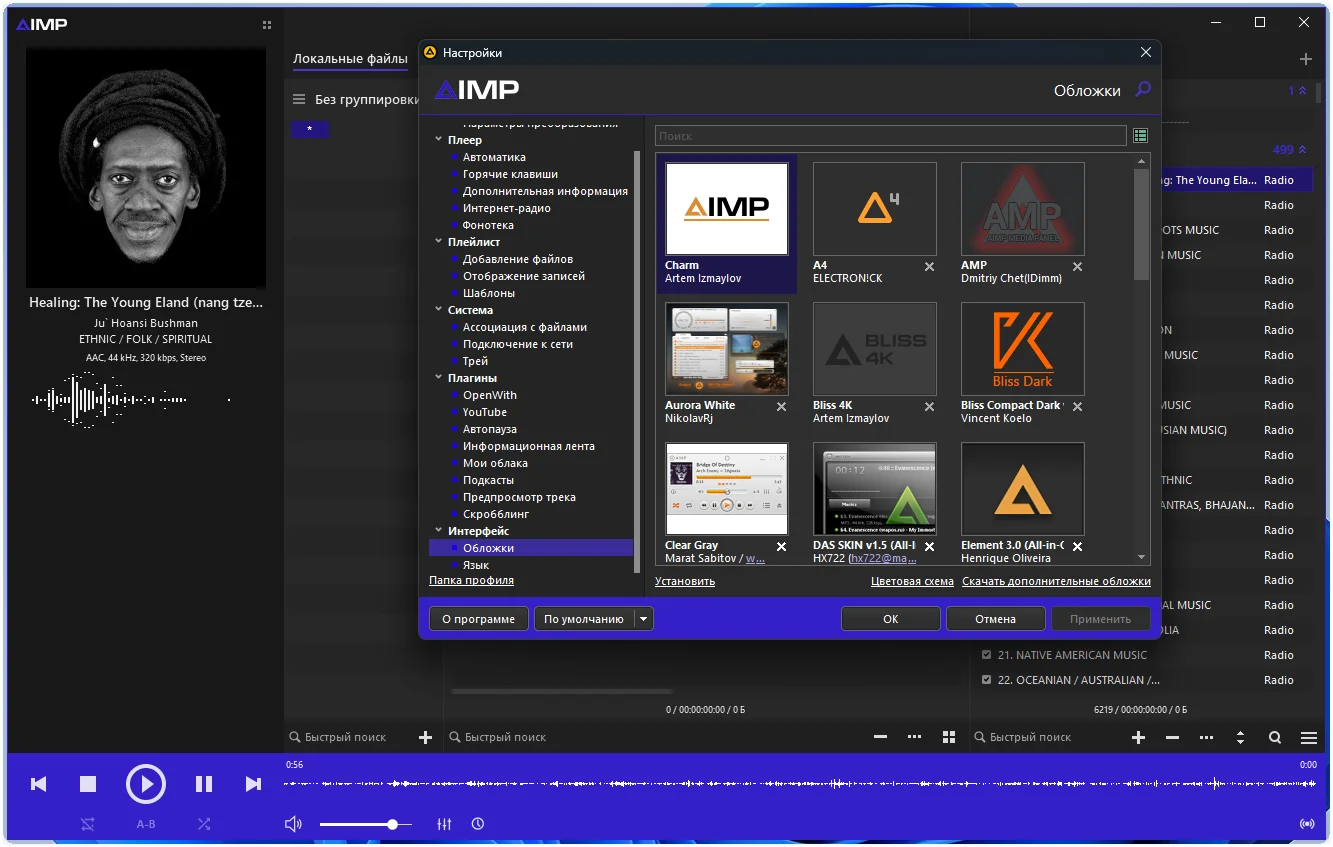Skip to the next track
The height and width of the screenshot is (847, 1333).
point(253,785)
